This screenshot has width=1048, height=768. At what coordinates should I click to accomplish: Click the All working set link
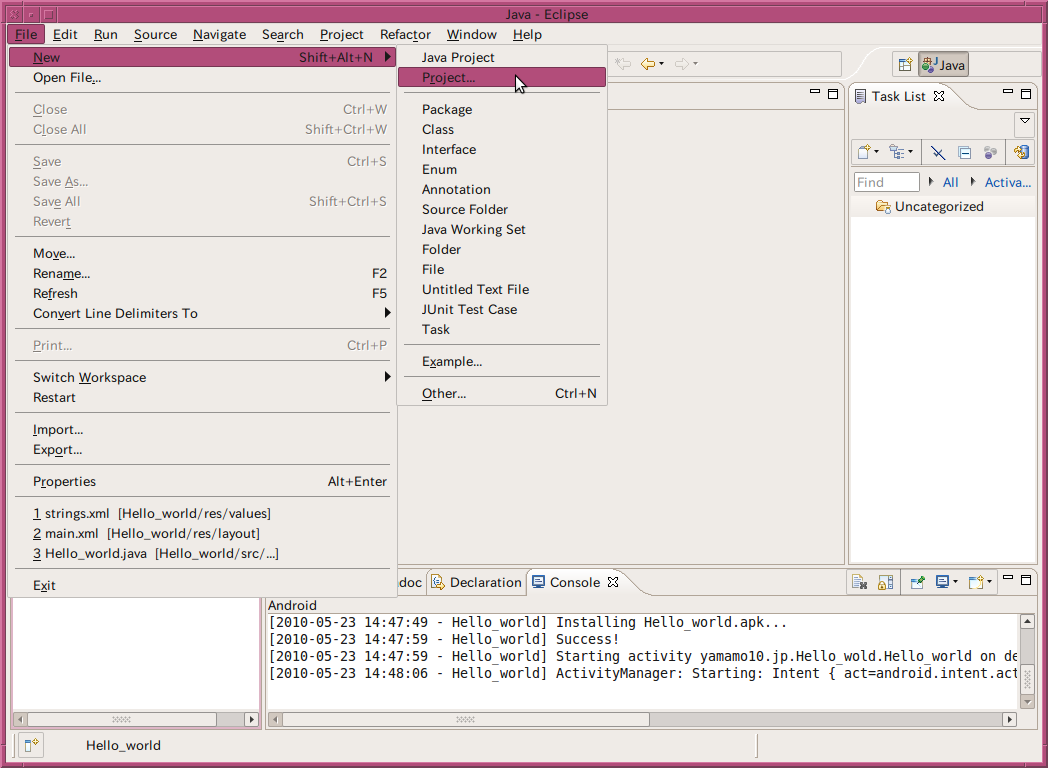[x=950, y=182]
